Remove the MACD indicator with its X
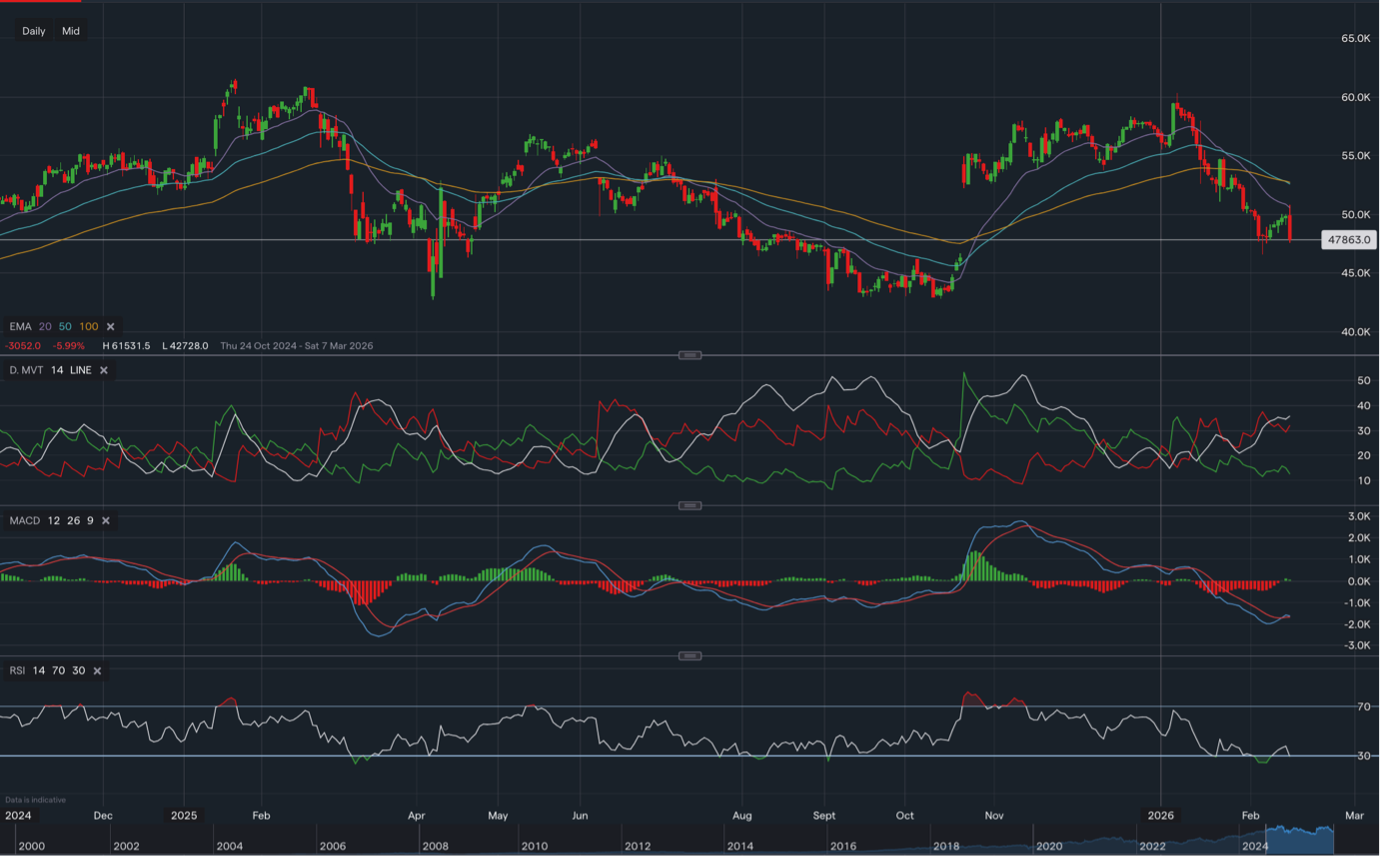This screenshot has width=1384, height=858. tap(106, 521)
